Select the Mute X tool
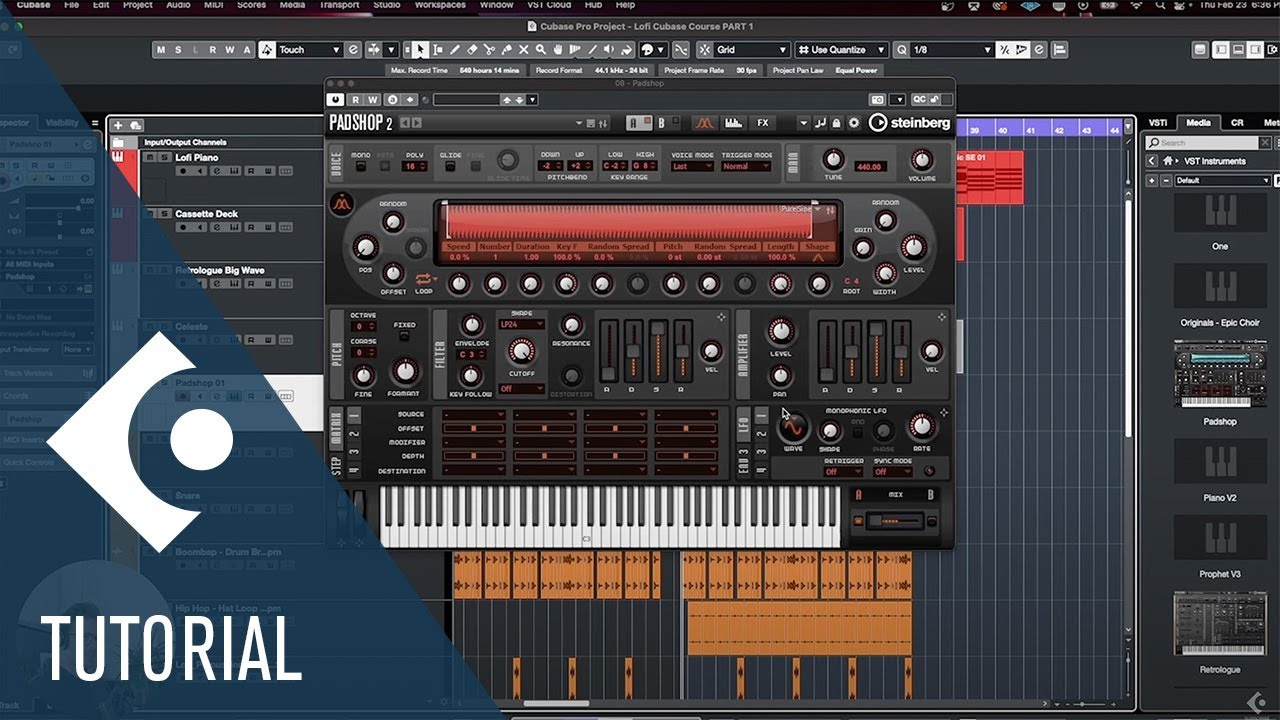The height and width of the screenshot is (720, 1280). [523, 49]
